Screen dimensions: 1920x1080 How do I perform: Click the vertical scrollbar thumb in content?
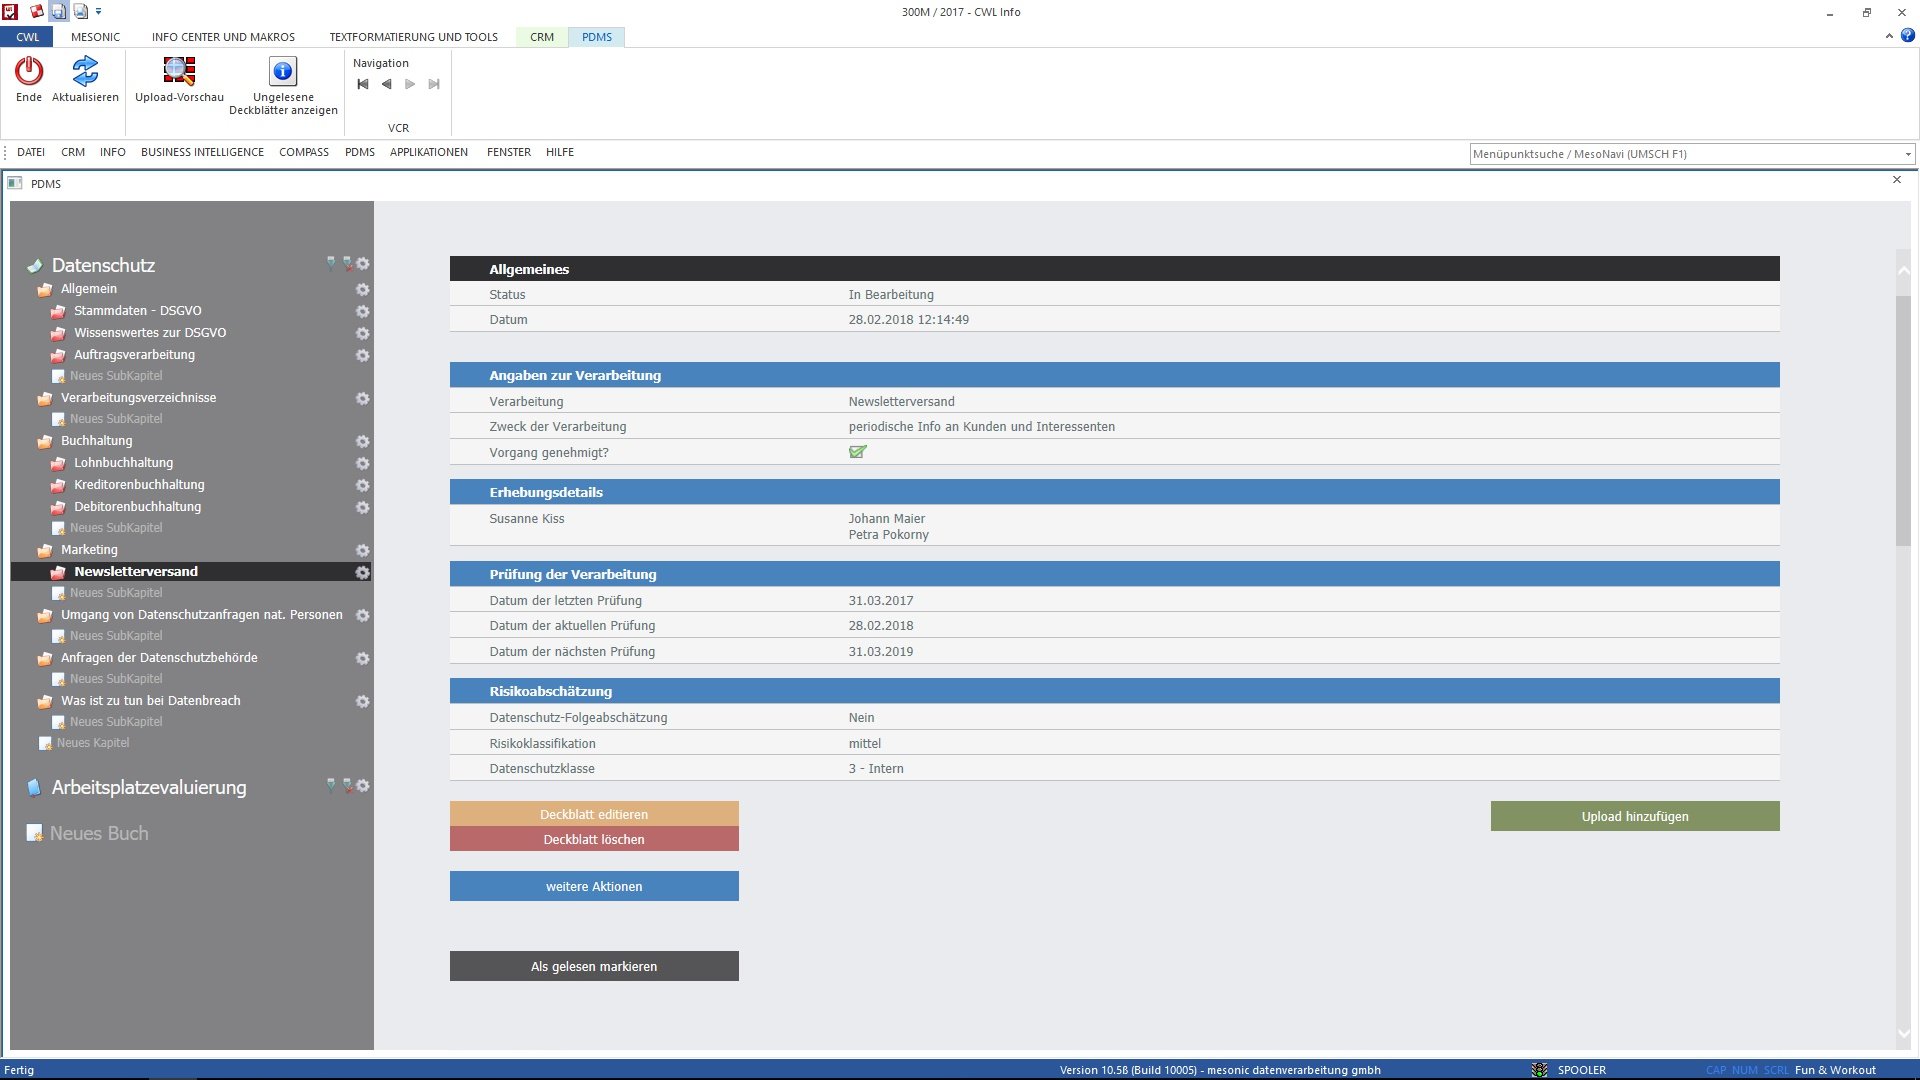1902,420
